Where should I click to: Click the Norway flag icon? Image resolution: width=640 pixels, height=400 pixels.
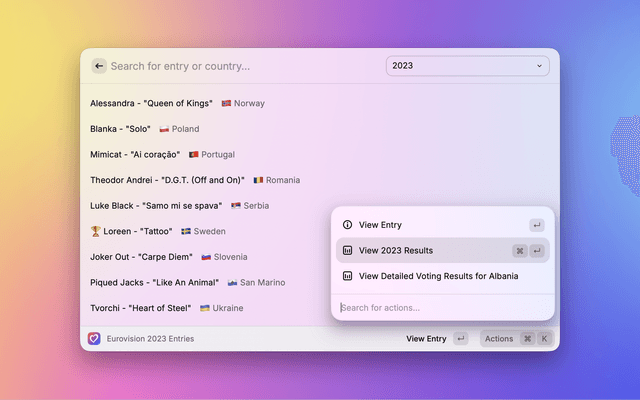[x=227, y=103]
